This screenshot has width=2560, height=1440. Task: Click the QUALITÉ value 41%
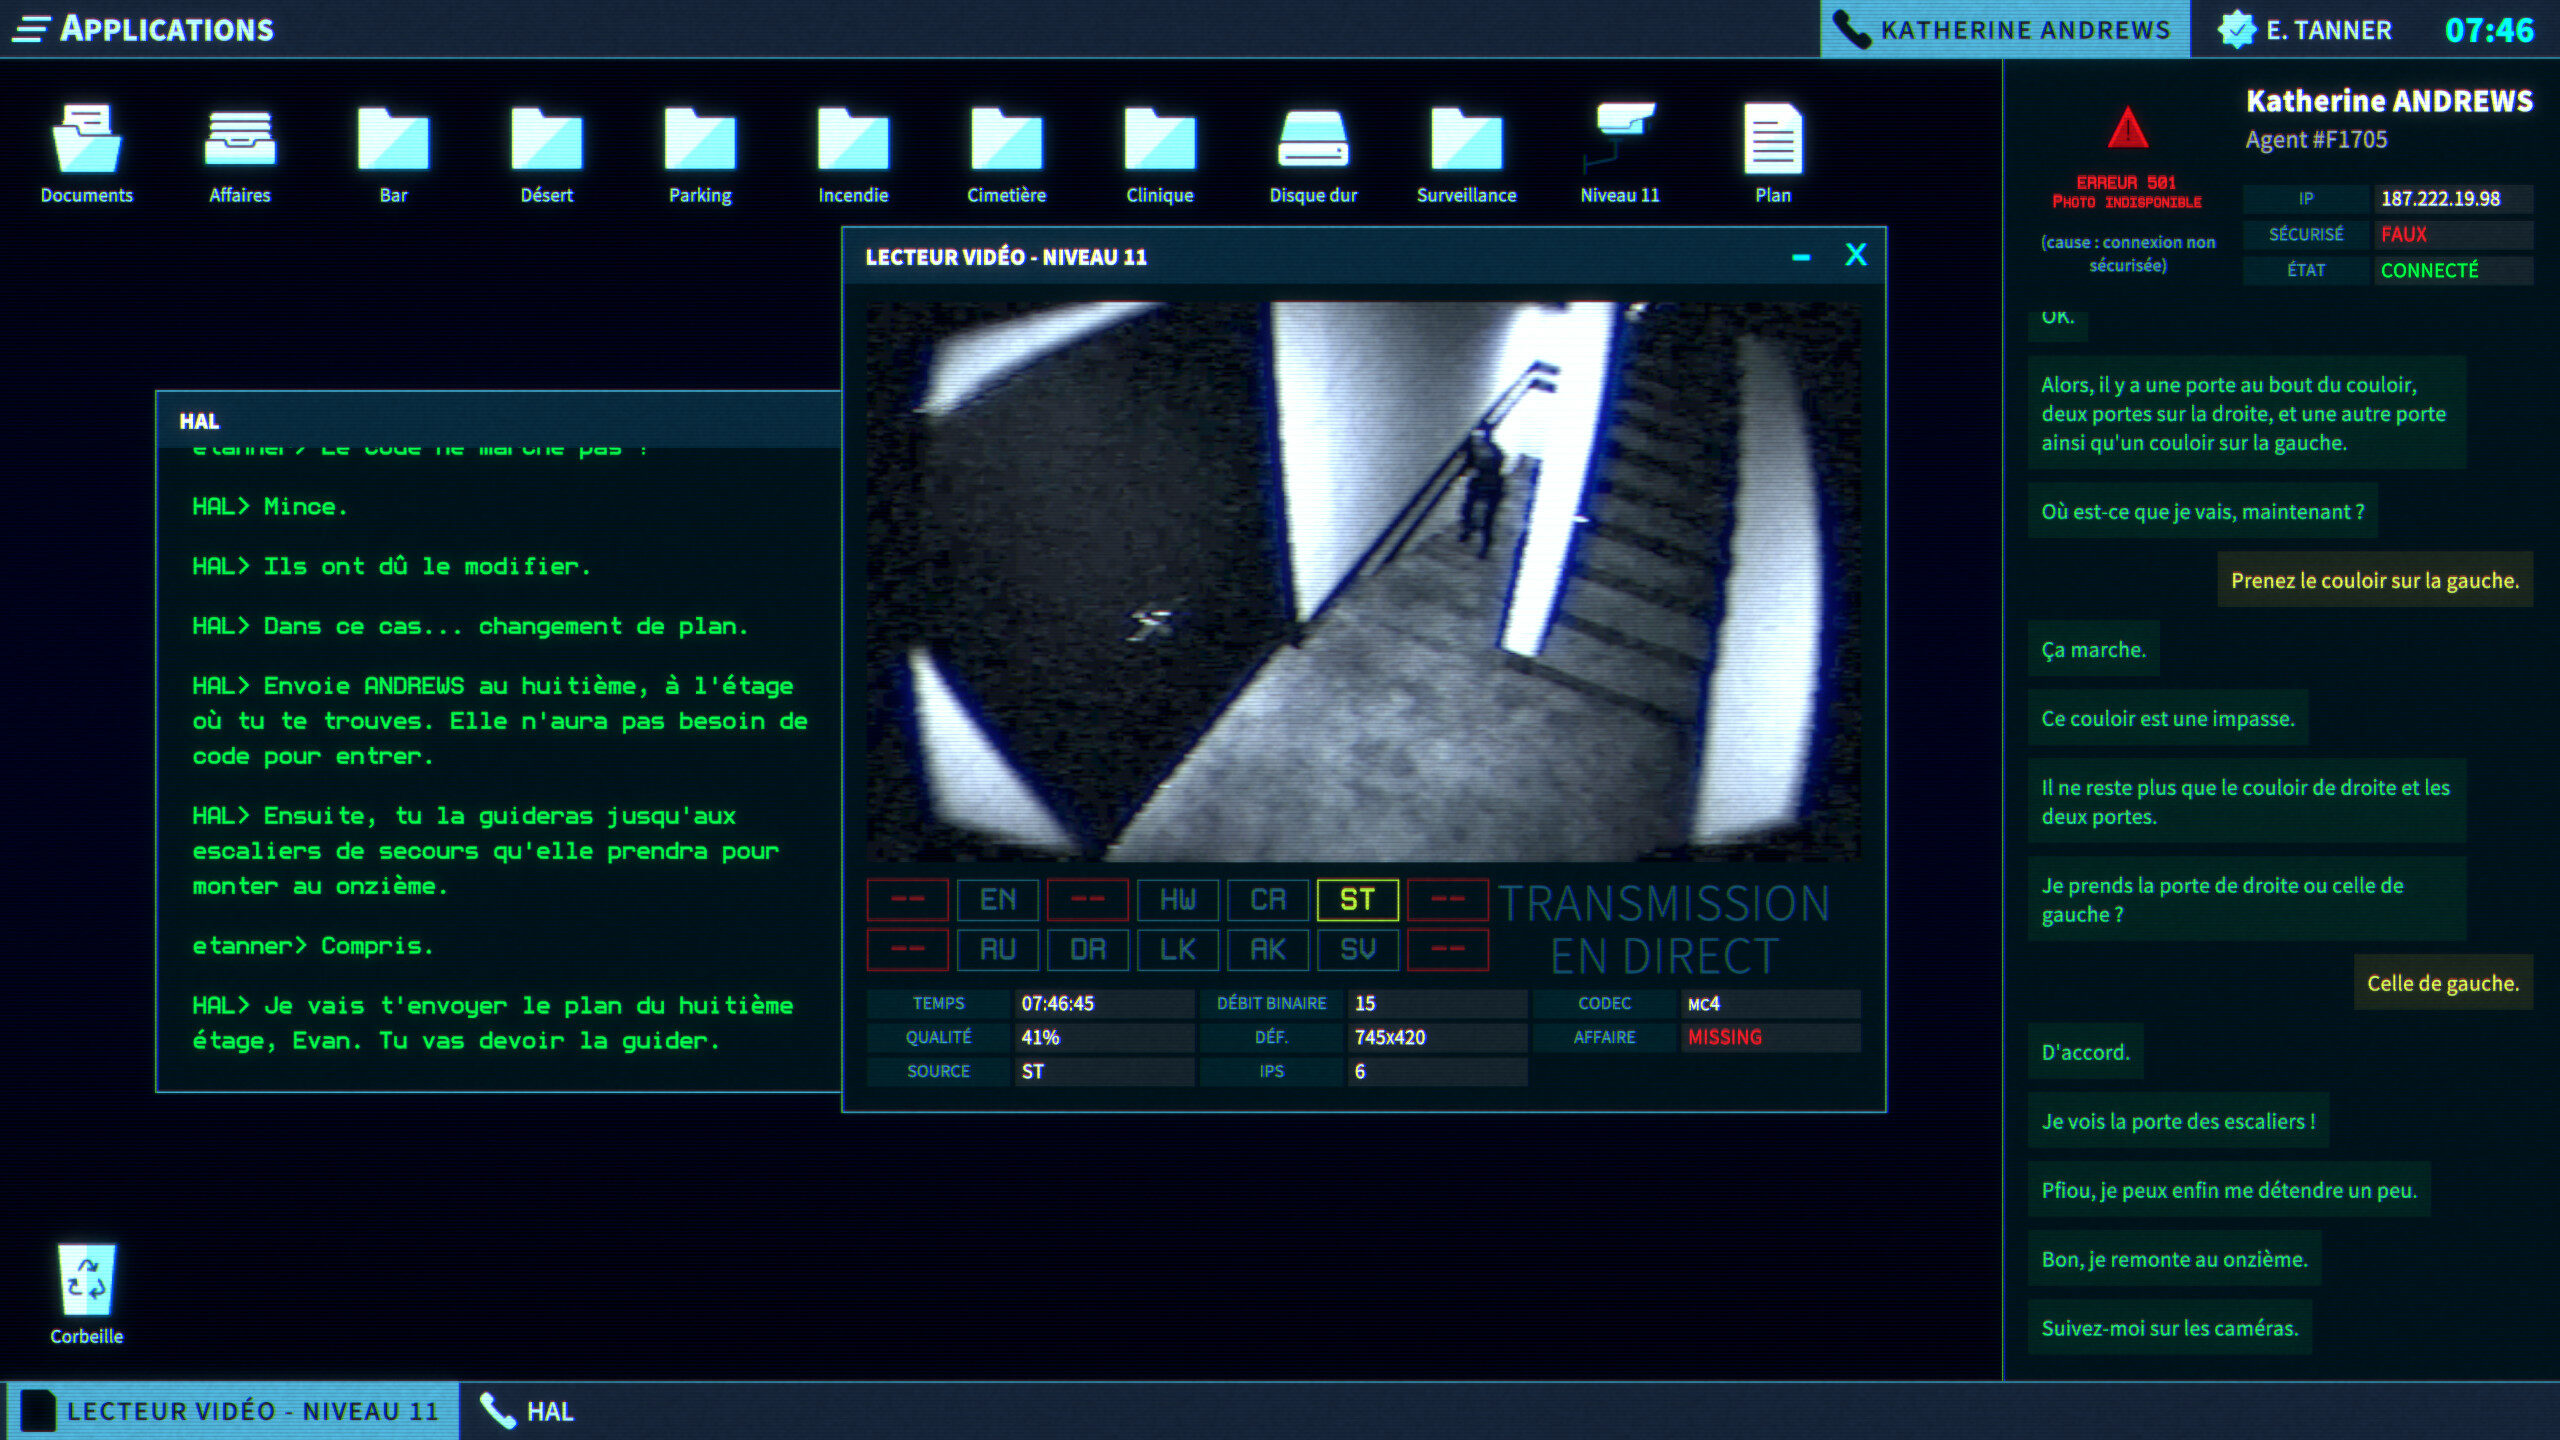pyautogui.click(x=1104, y=1038)
